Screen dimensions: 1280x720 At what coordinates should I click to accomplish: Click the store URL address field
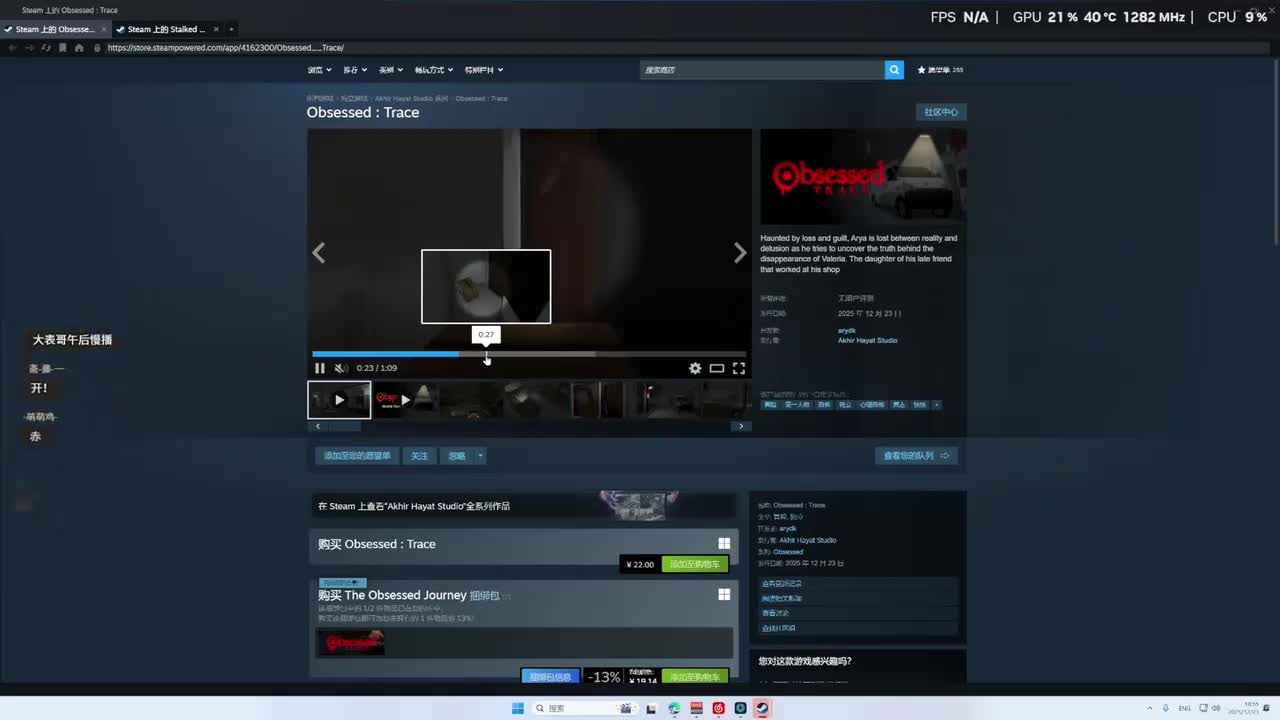(680, 47)
